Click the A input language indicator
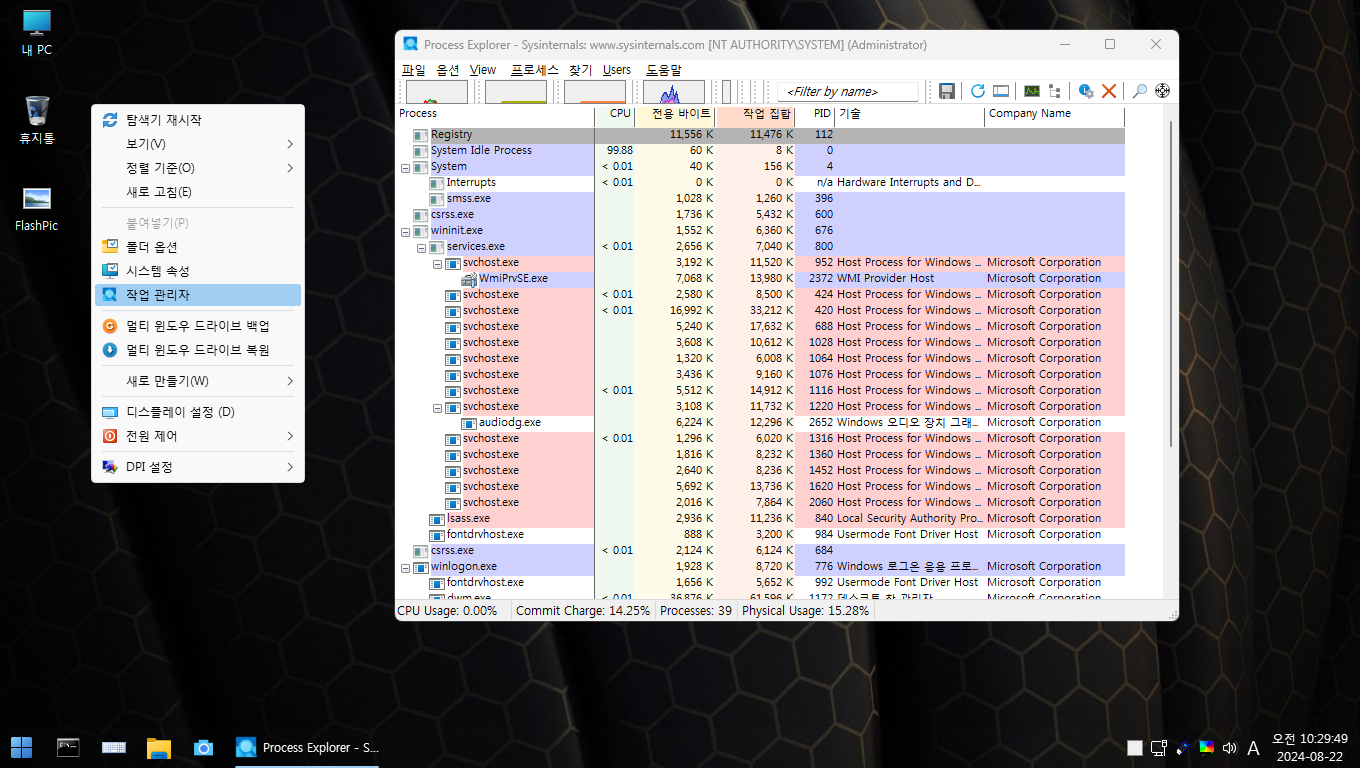 click(x=1253, y=747)
